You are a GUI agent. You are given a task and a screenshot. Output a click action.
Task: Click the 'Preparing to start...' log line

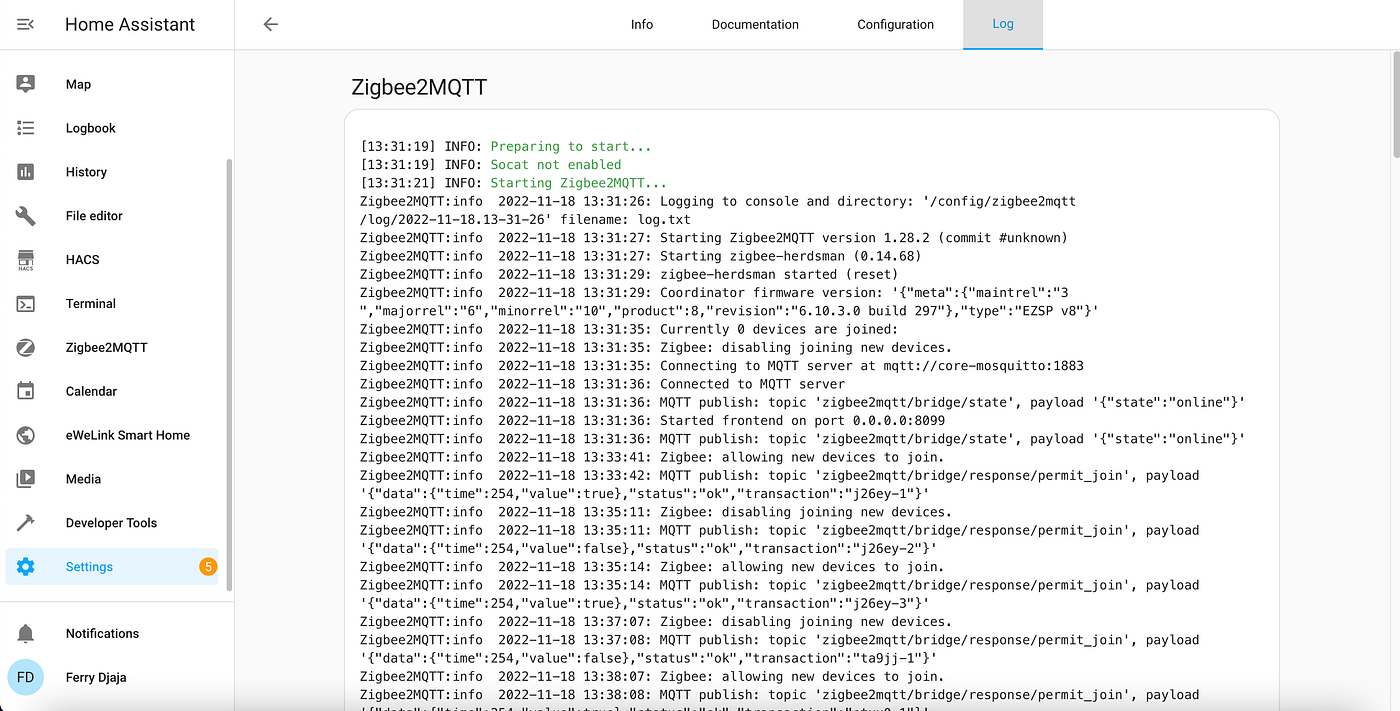[x=506, y=146]
